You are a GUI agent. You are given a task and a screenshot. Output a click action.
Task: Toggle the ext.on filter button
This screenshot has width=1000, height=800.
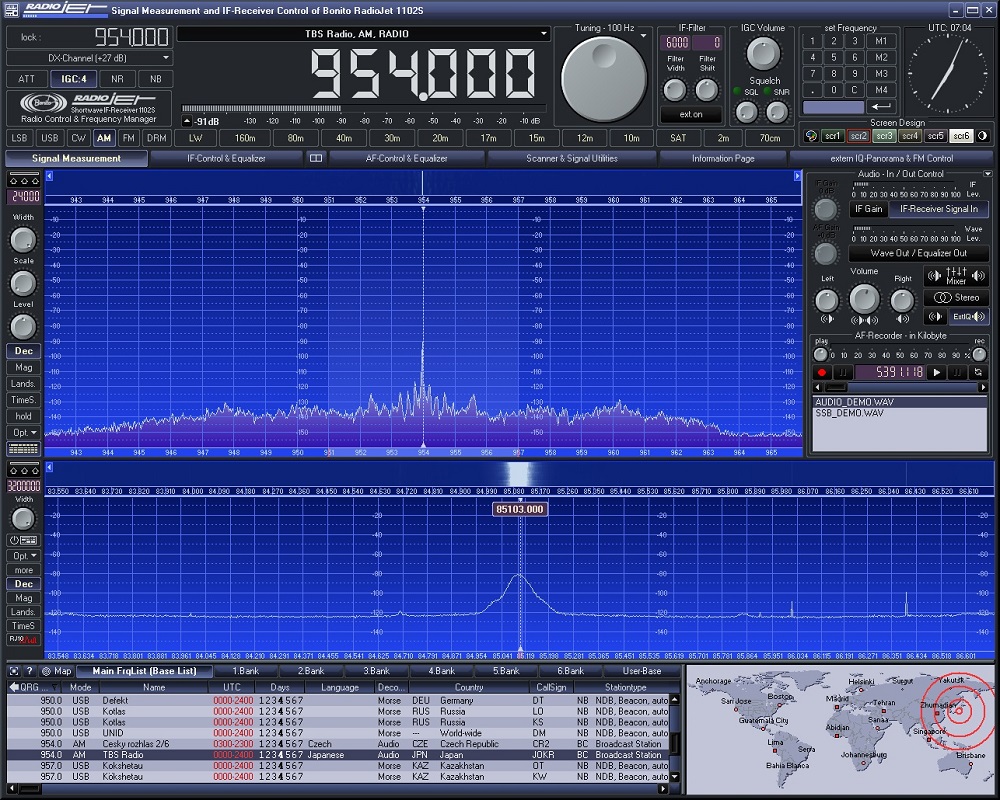(x=691, y=114)
